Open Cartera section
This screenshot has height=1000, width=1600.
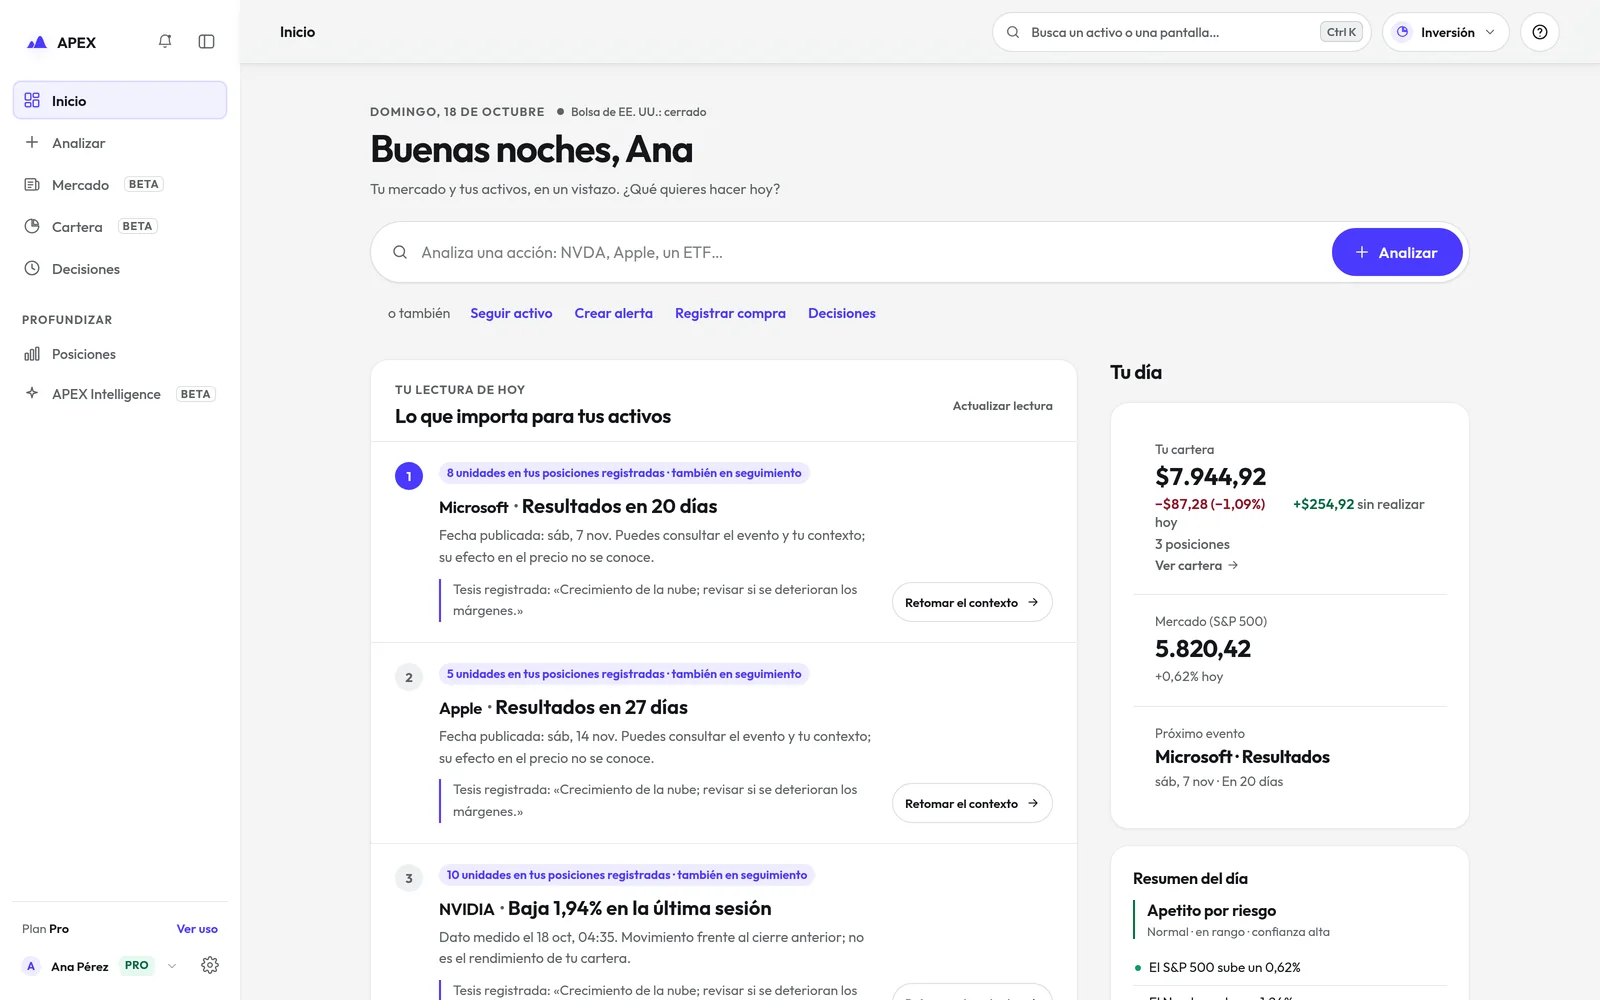(x=120, y=226)
